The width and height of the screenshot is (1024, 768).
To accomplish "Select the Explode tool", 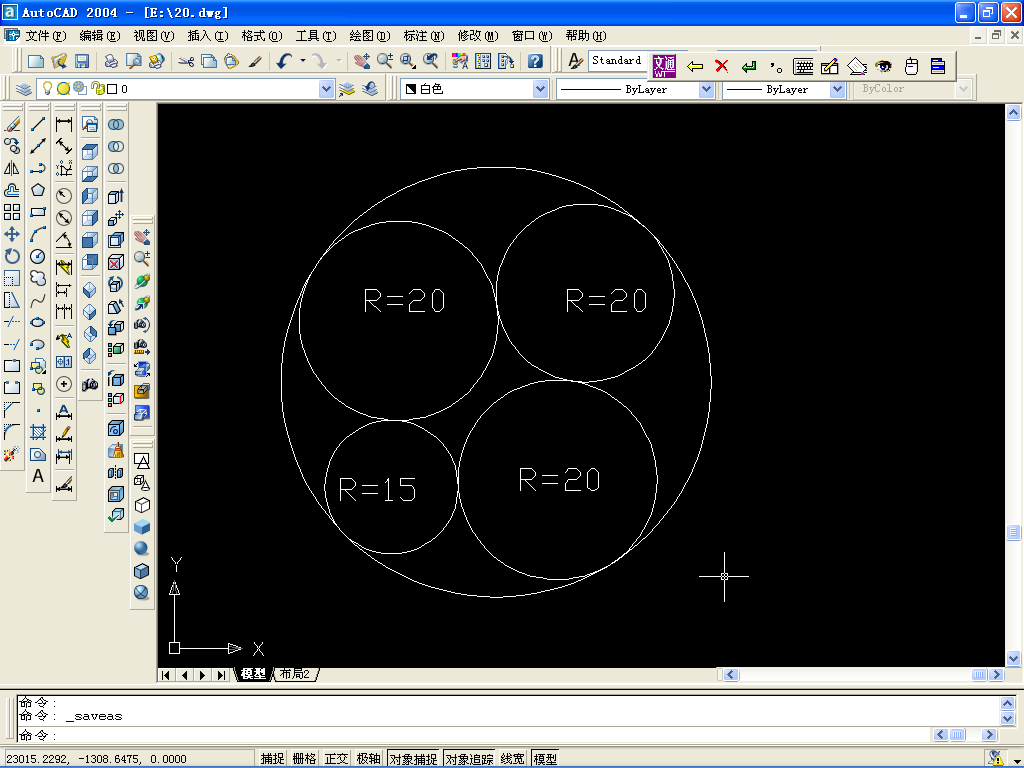I will pyautogui.click(x=12, y=454).
